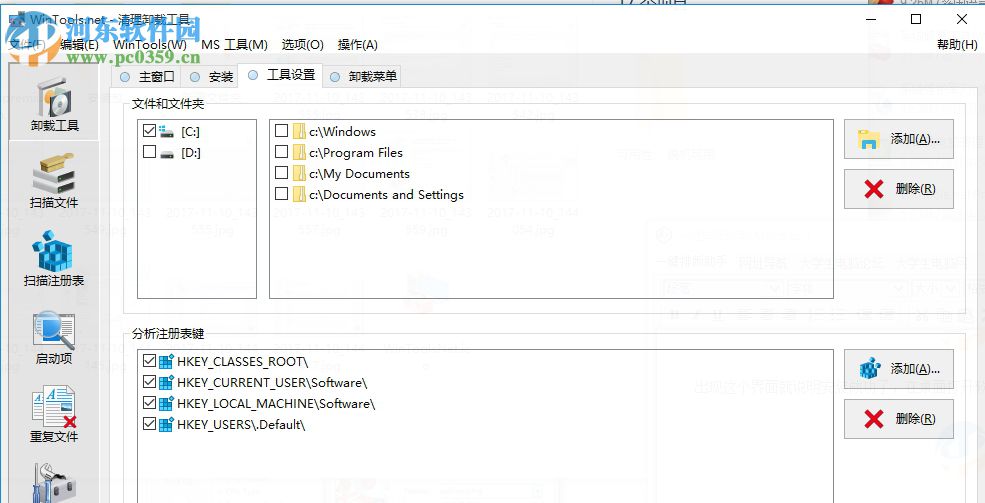Open the 编辑(E) menu

79,45
